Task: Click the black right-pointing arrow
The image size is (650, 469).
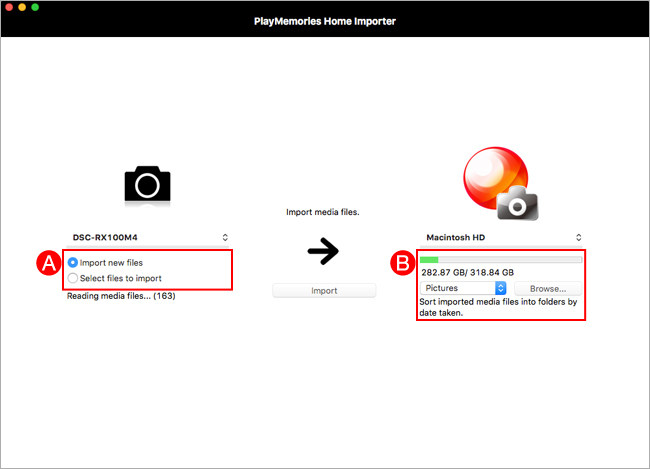Action: [323, 253]
